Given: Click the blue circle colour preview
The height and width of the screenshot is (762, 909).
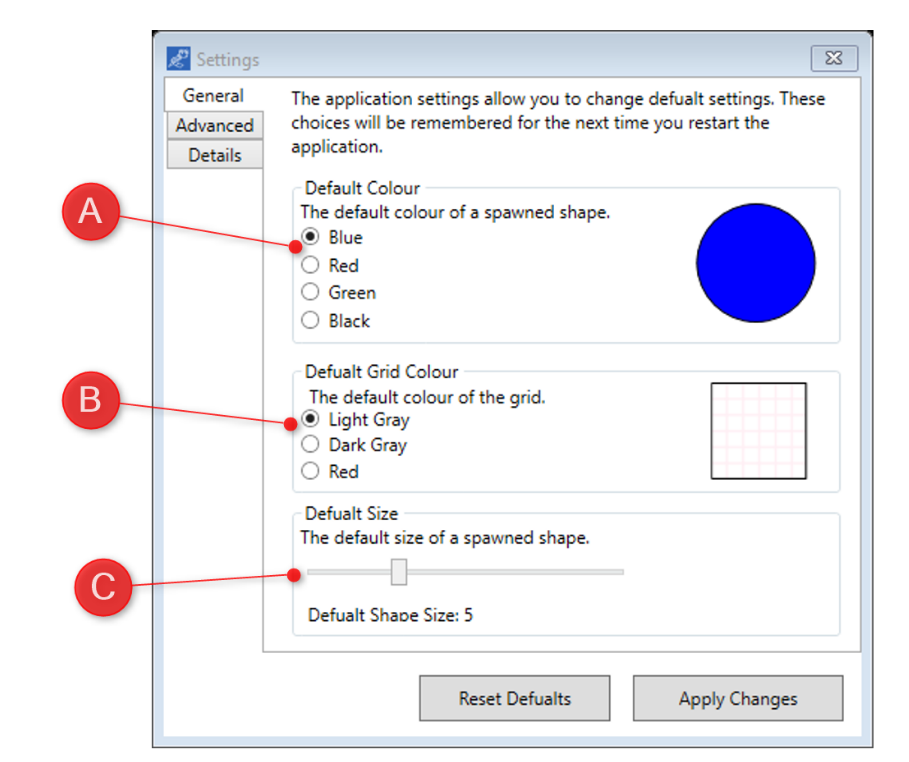Looking at the screenshot, I should click(x=755, y=263).
